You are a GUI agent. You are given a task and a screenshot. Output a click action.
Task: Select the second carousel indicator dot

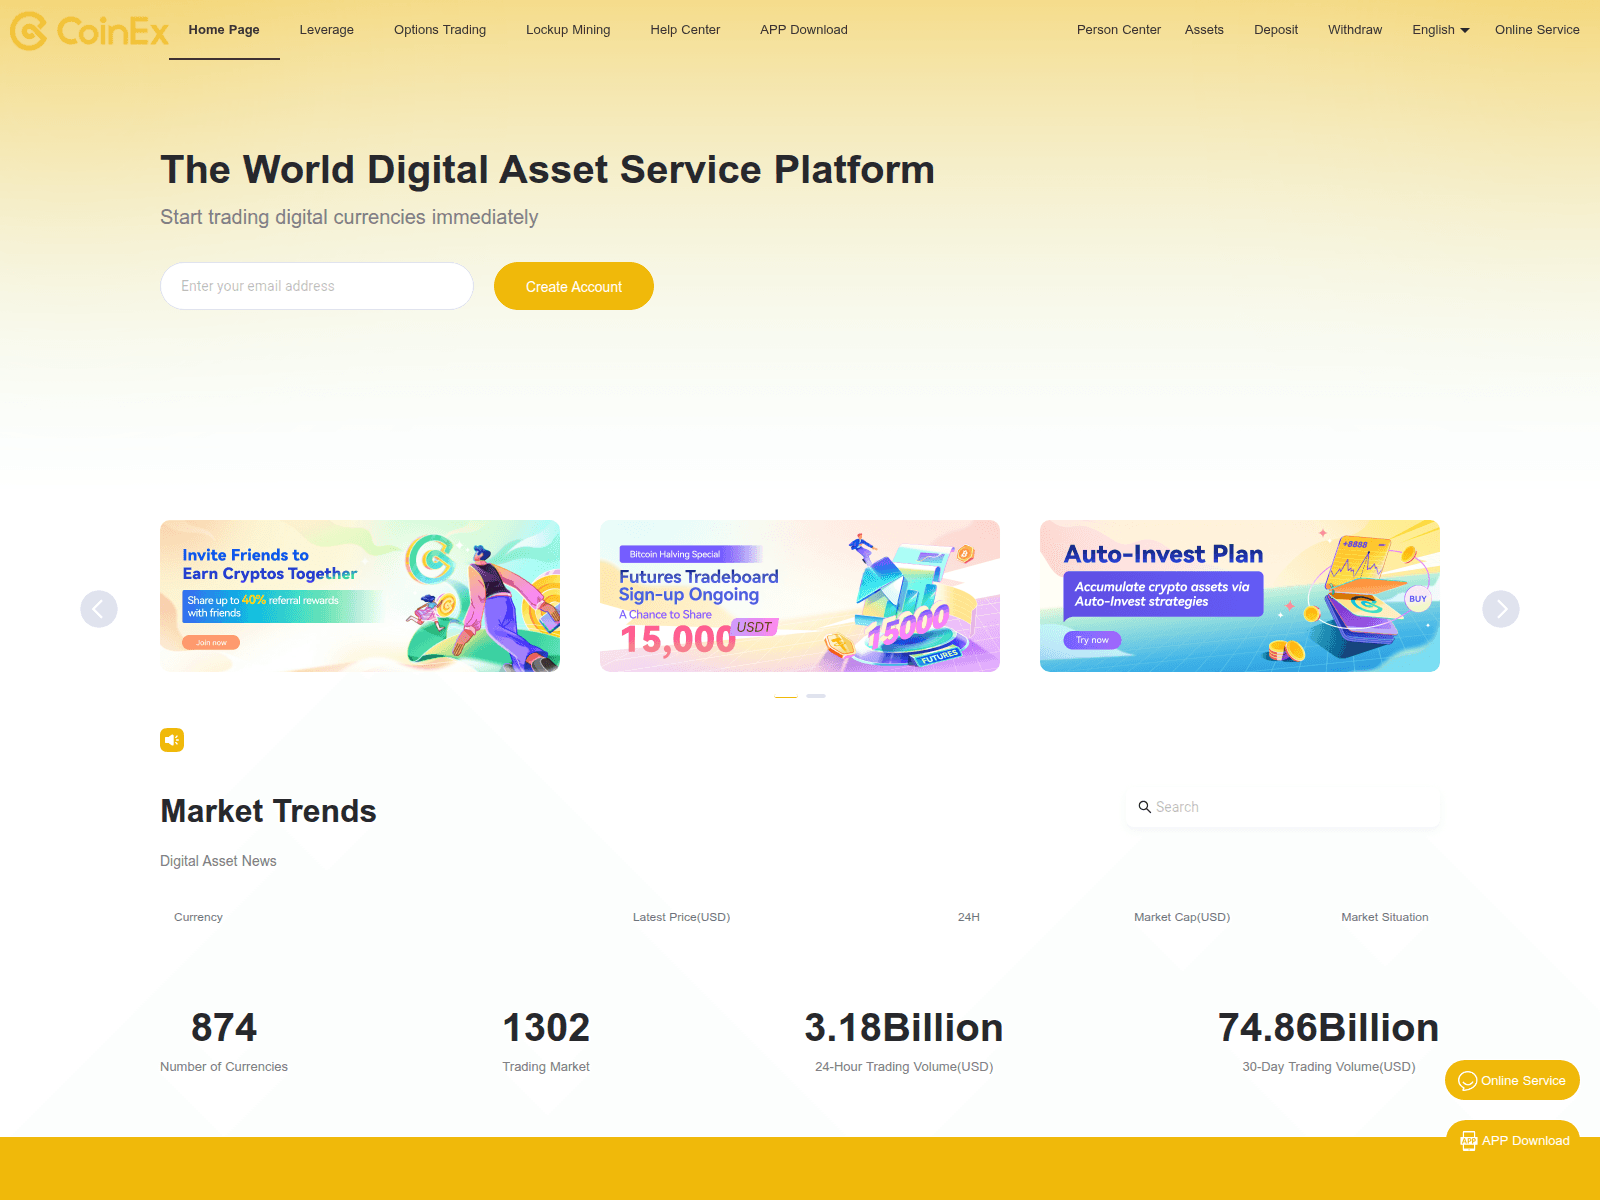[816, 696]
